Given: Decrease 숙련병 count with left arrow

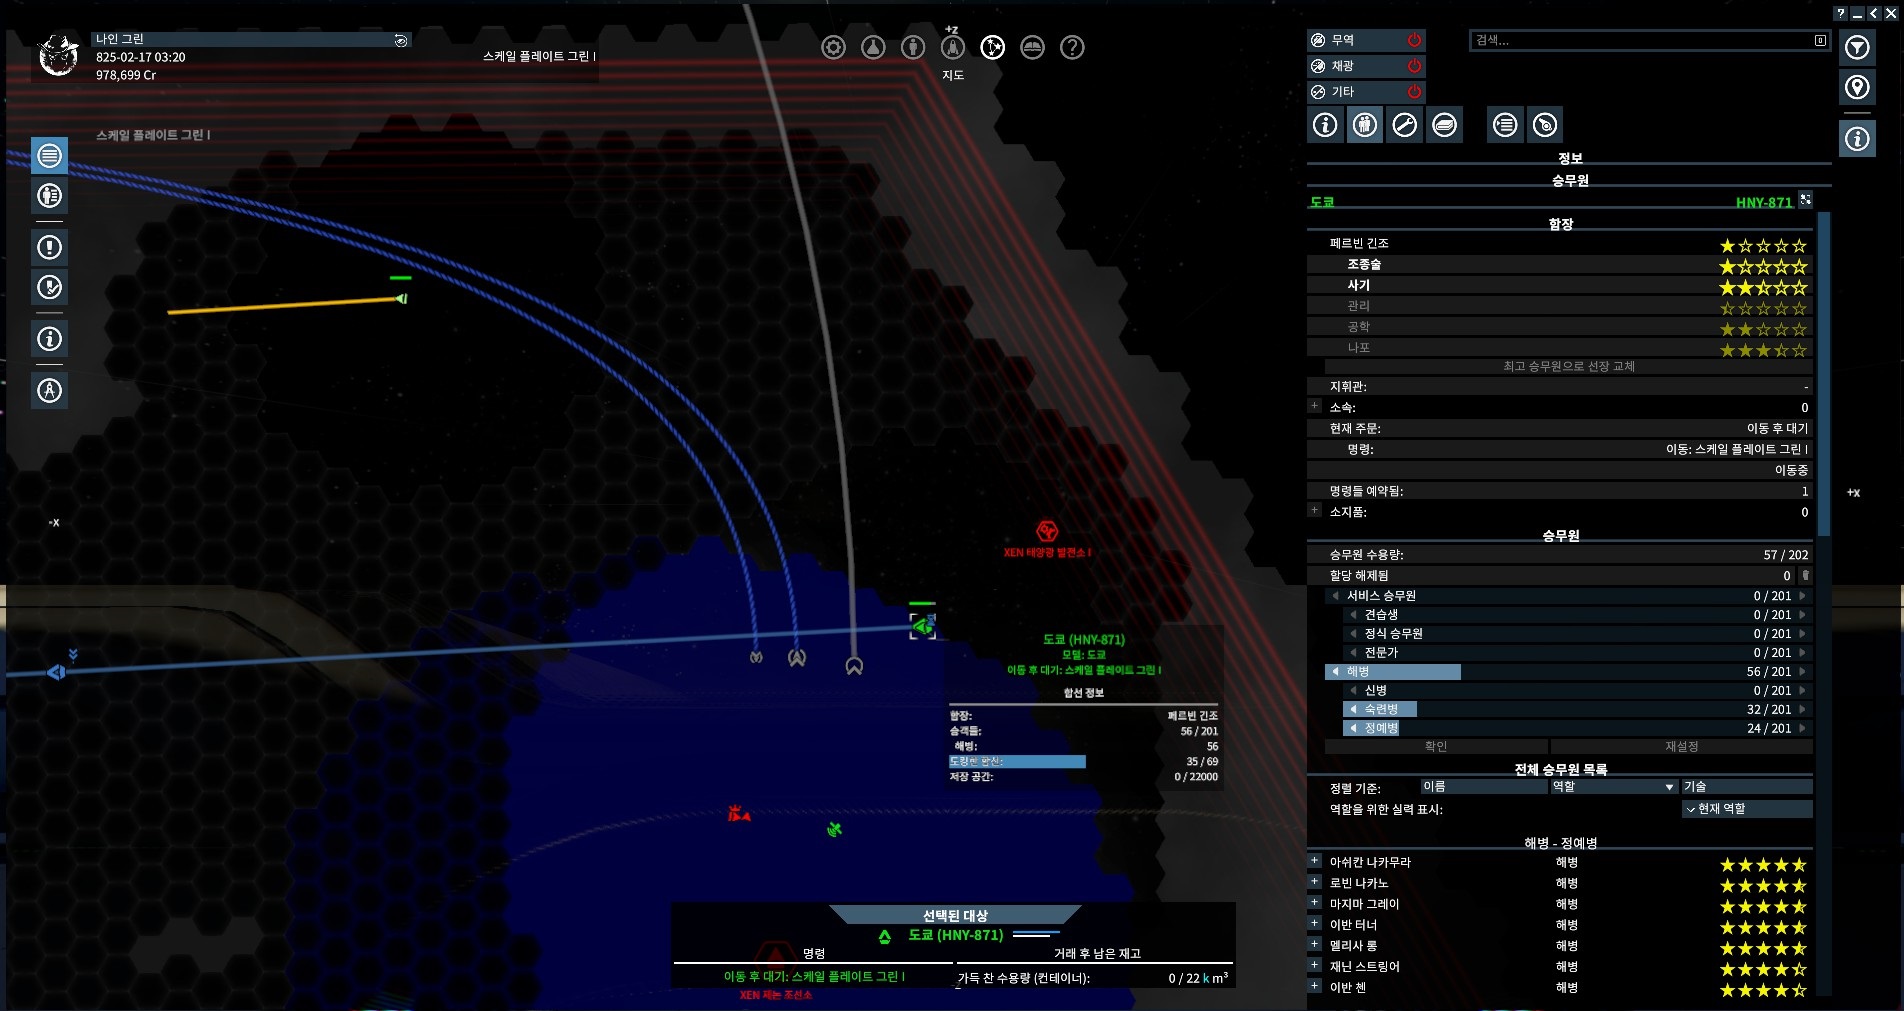Looking at the screenshot, I should (1353, 710).
